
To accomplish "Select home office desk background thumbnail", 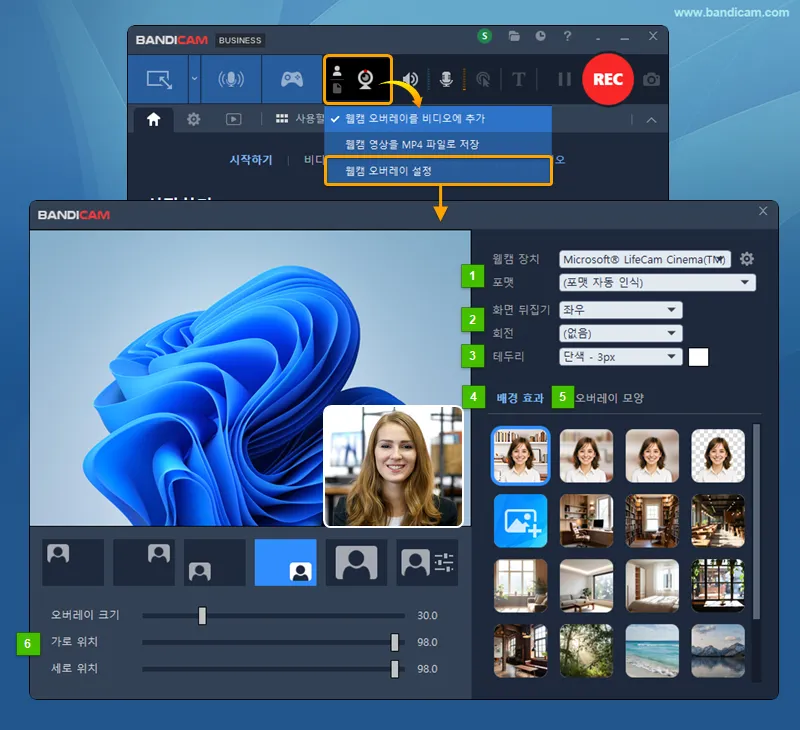I will tap(586, 521).
